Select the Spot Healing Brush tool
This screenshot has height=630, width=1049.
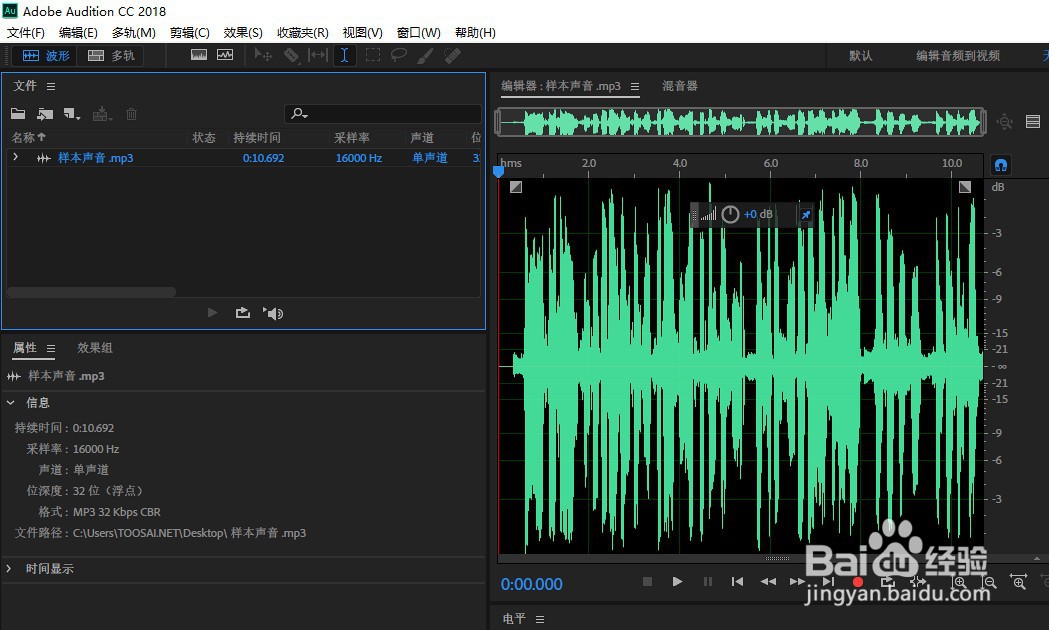pyautogui.click(x=453, y=56)
